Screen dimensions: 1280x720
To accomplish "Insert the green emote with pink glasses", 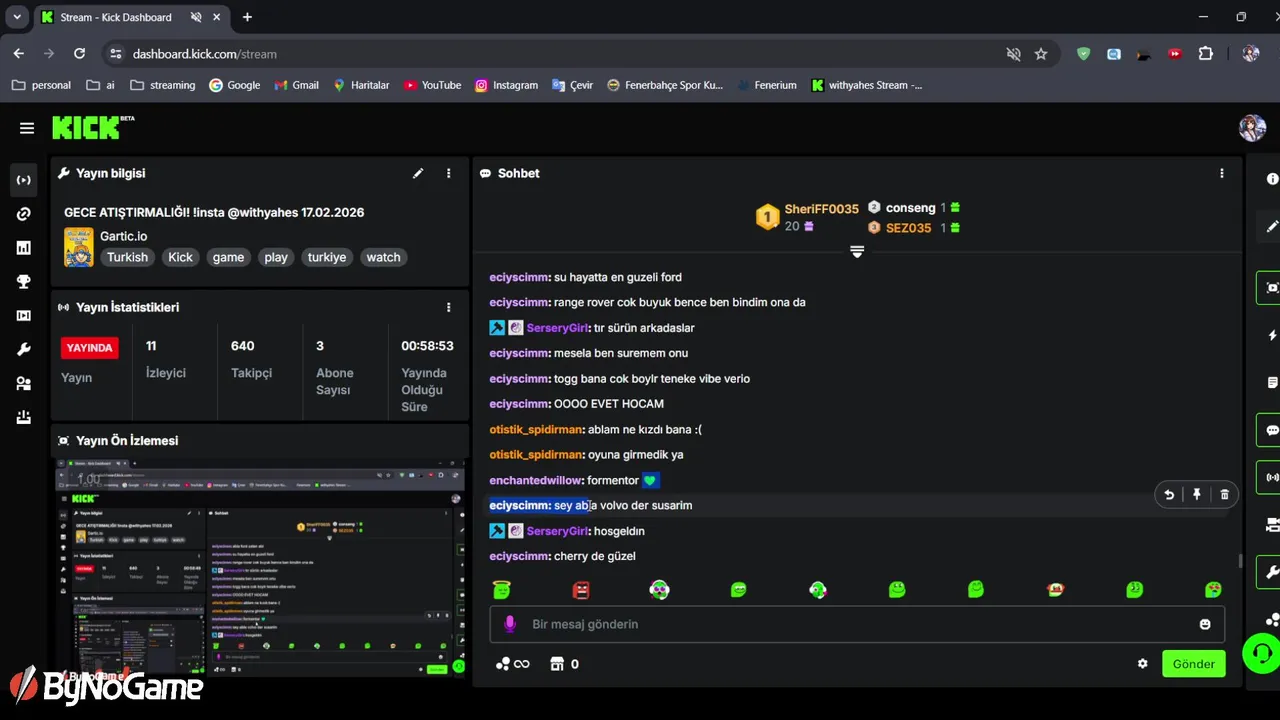I will coord(660,590).
